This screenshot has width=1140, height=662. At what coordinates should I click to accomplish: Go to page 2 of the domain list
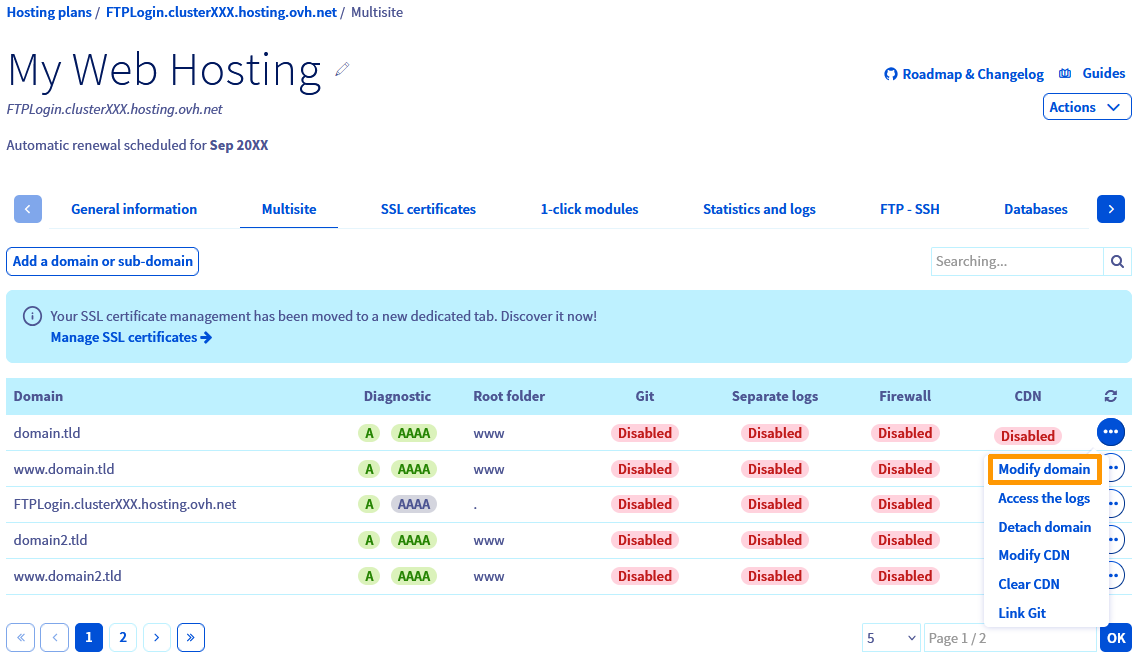tap(122, 637)
